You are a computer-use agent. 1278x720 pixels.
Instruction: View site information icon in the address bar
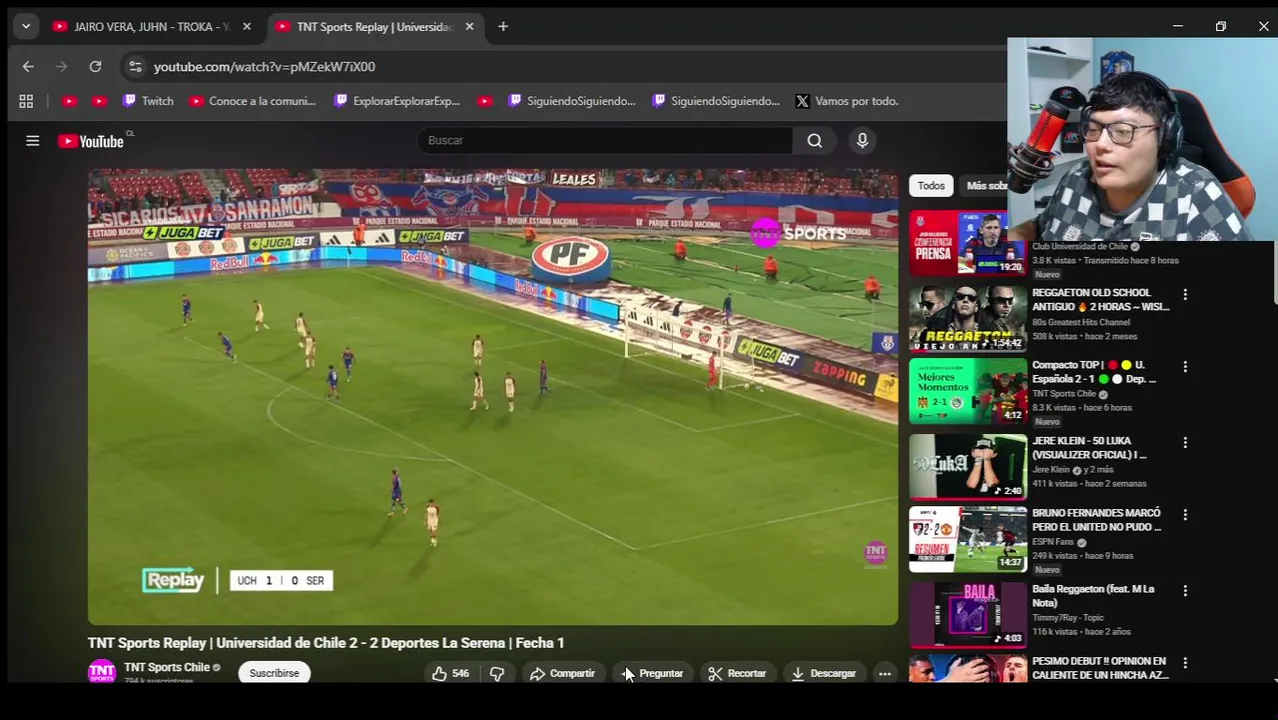point(135,66)
